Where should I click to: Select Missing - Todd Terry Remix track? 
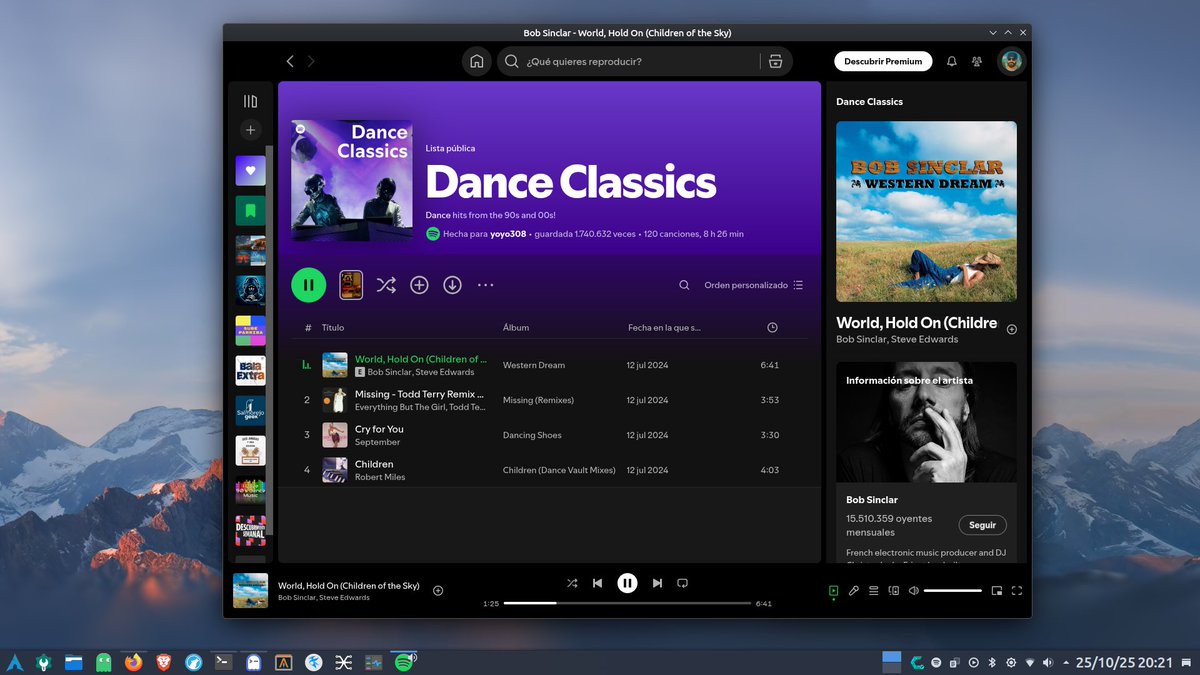tap(419, 394)
